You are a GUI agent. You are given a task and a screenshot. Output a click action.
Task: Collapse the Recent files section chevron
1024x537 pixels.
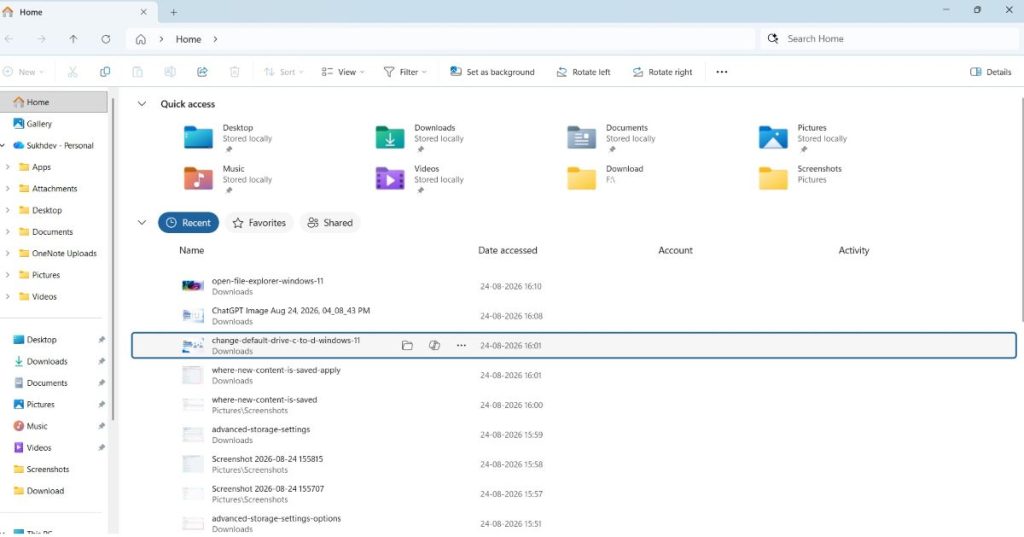[x=142, y=223]
